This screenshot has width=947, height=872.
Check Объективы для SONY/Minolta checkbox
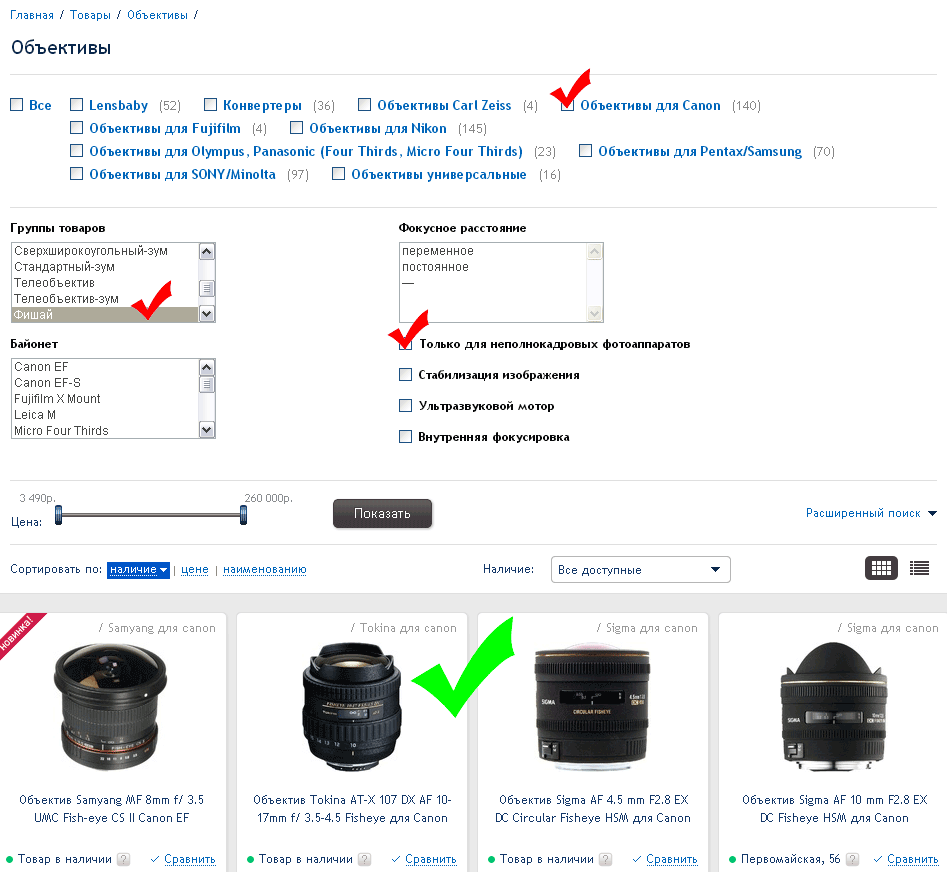pos(76,174)
